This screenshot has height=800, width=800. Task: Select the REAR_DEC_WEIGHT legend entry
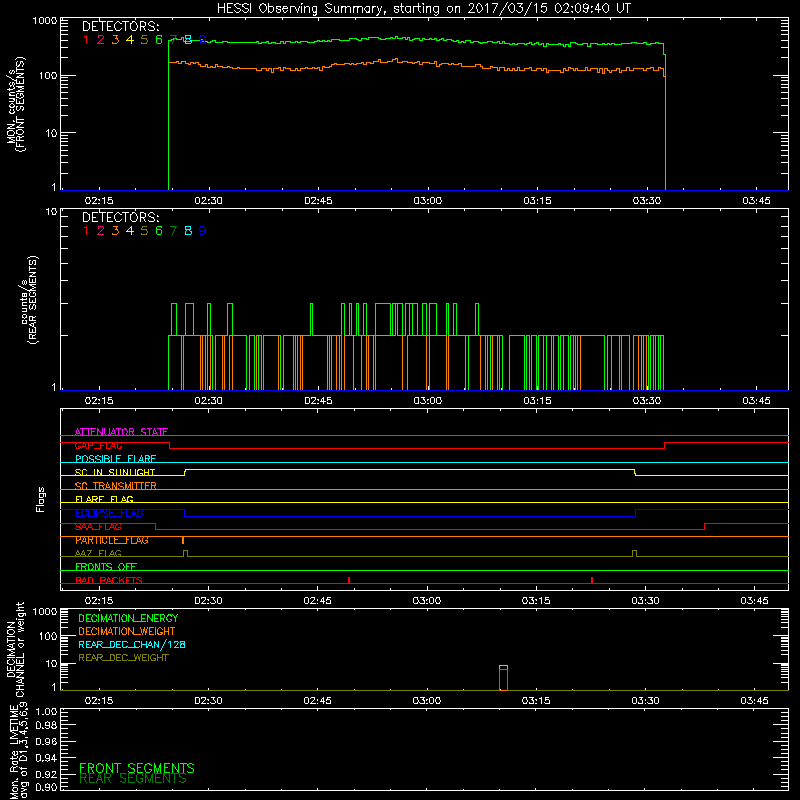(x=123, y=658)
